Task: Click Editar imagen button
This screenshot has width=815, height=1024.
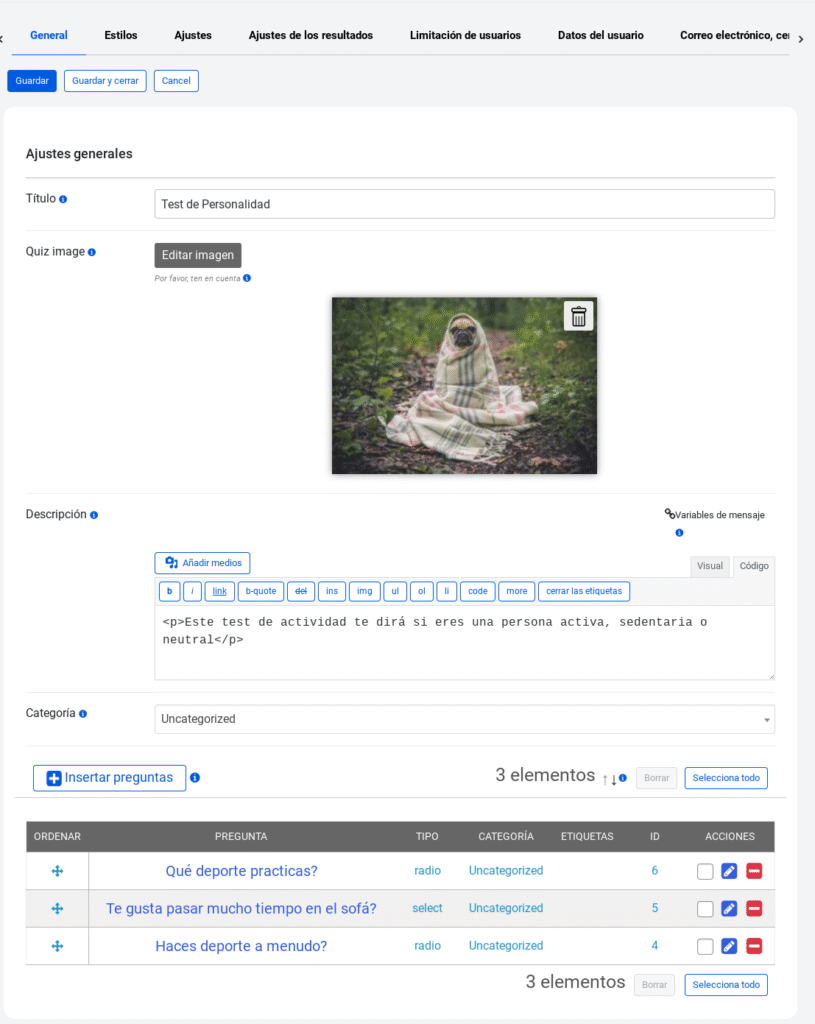Action: (198, 255)
